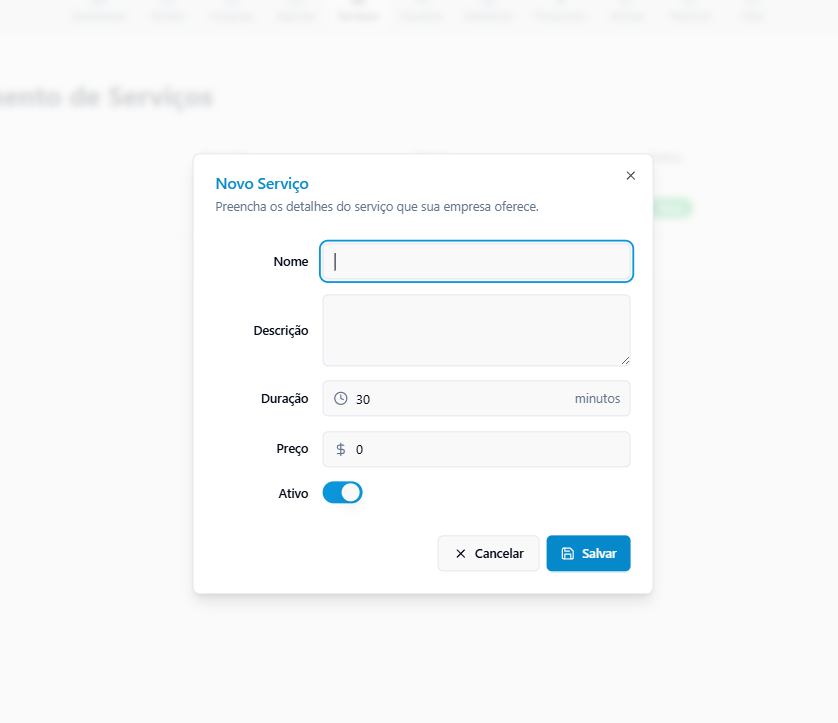
Task: Click the Duração label
Action: (284, 399)
